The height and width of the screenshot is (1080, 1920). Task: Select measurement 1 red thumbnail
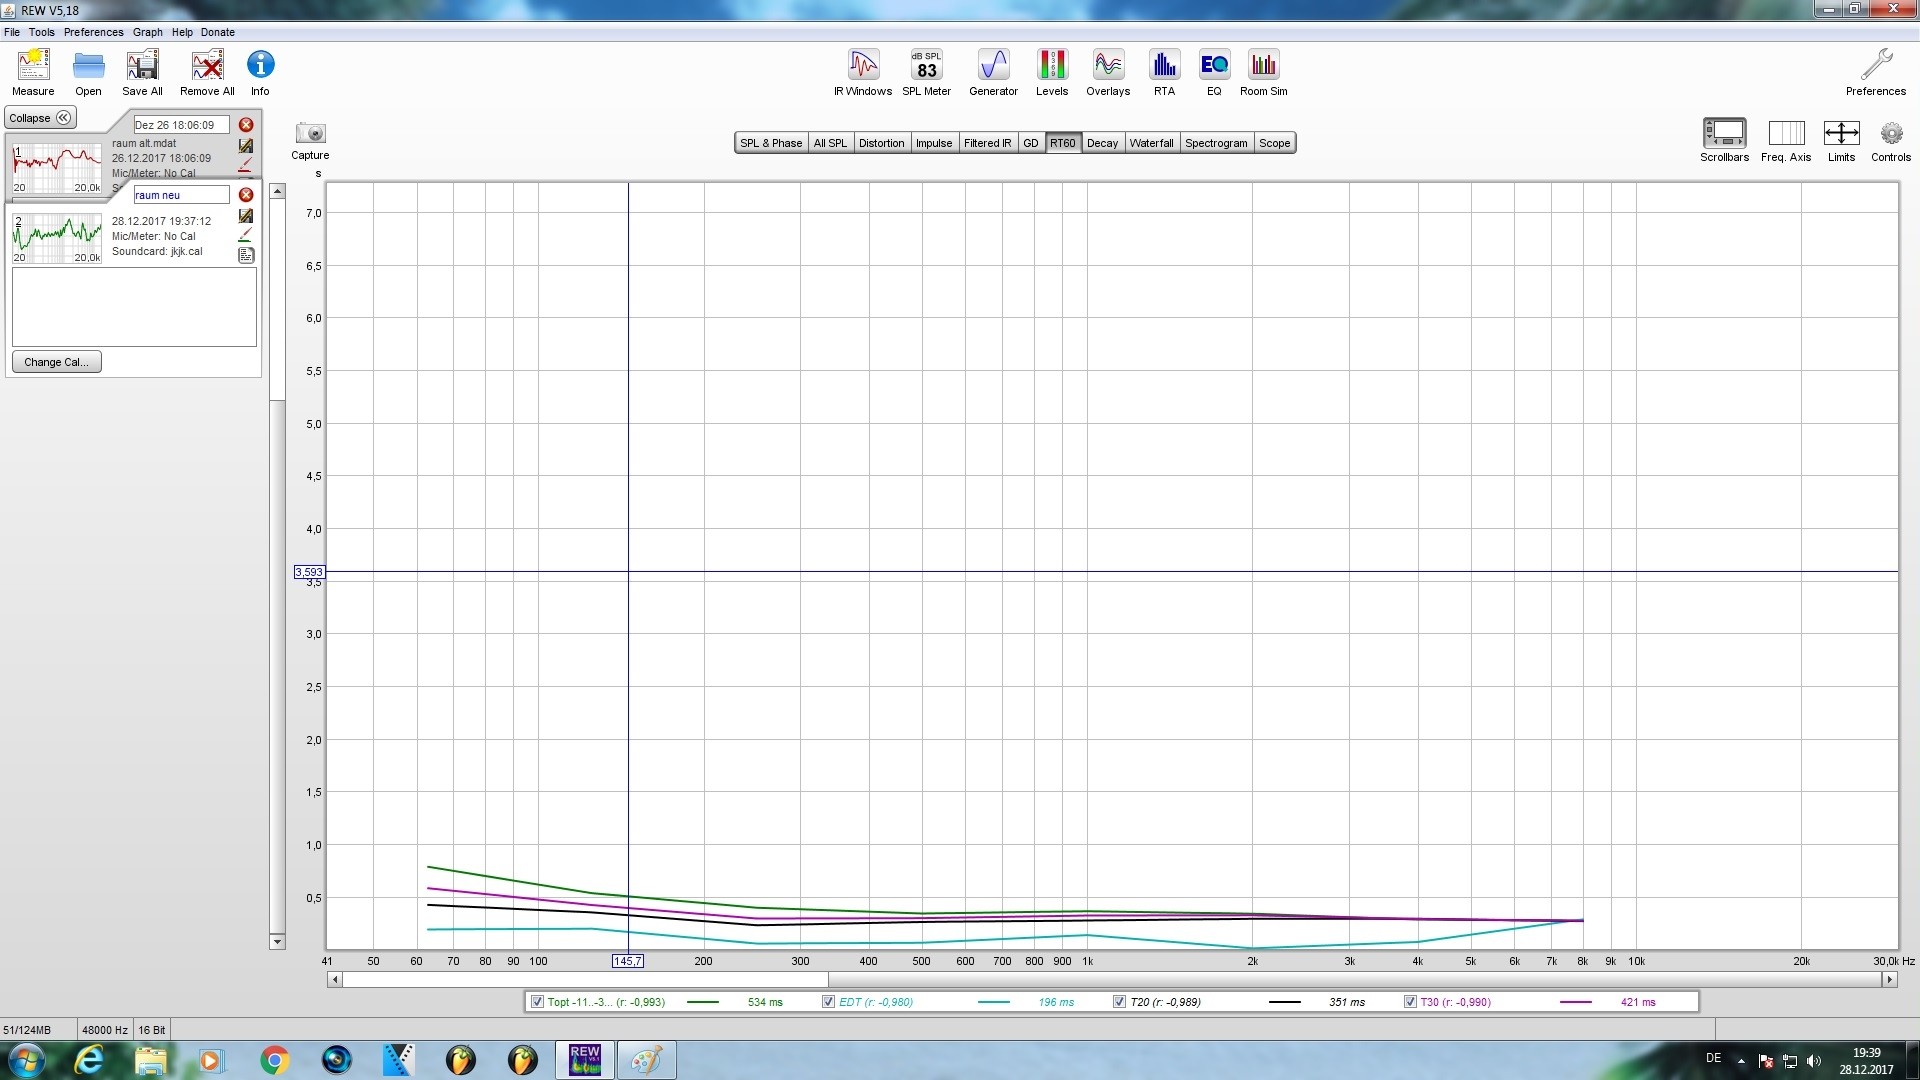(57, 168)
